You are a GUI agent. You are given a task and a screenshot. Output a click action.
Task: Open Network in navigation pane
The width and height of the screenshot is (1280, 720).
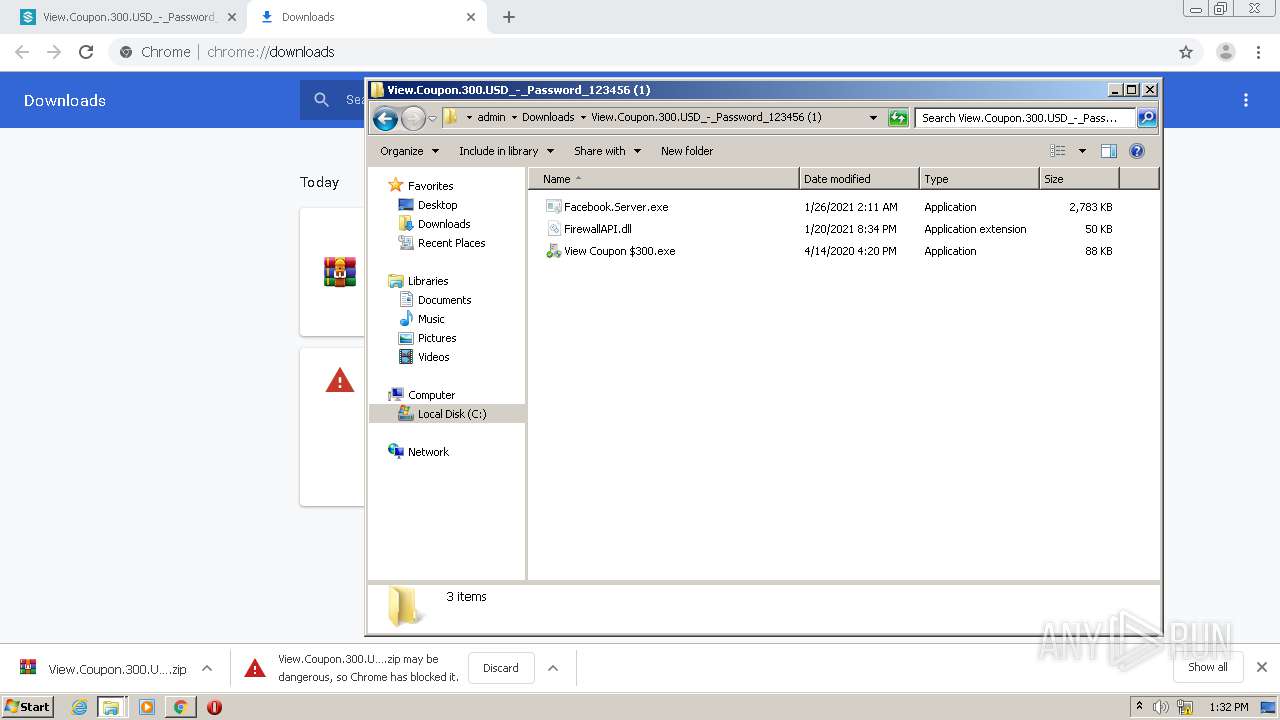pyautogui.click(x=428, y=452)
